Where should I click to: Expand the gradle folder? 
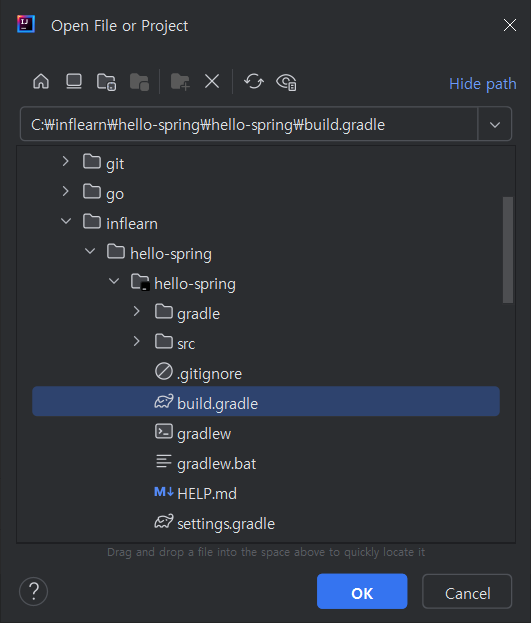coord(137,311)
